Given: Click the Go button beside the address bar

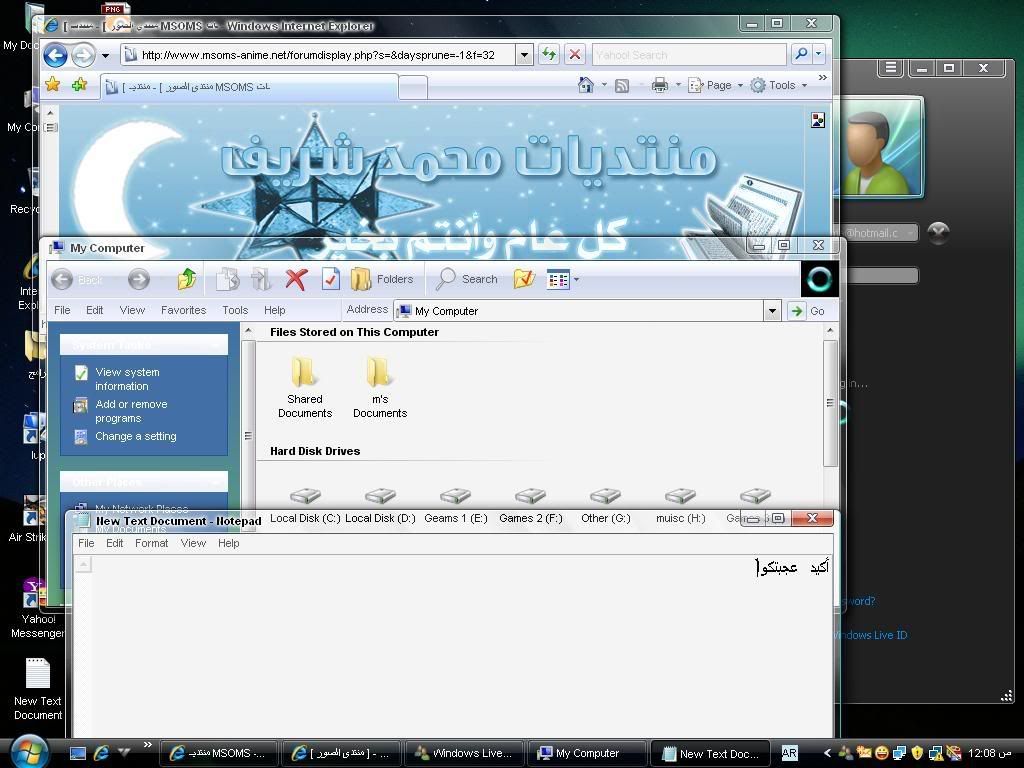Looking at the screenshot, I should [808, 311].
